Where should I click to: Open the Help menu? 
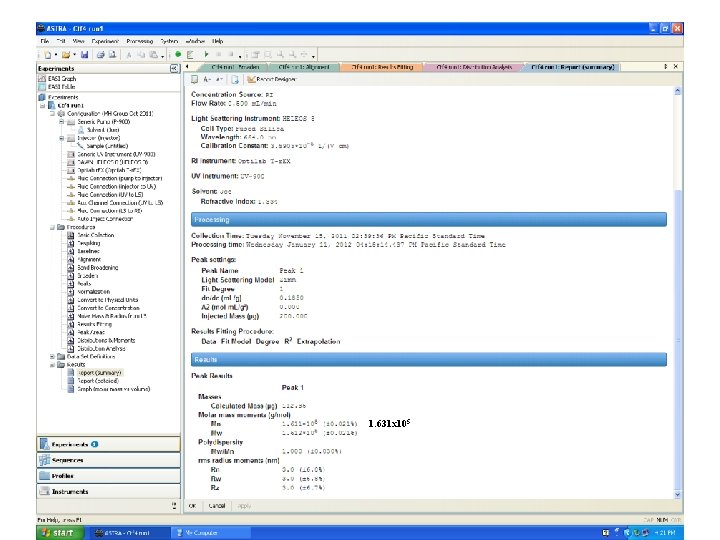point(218,41)
